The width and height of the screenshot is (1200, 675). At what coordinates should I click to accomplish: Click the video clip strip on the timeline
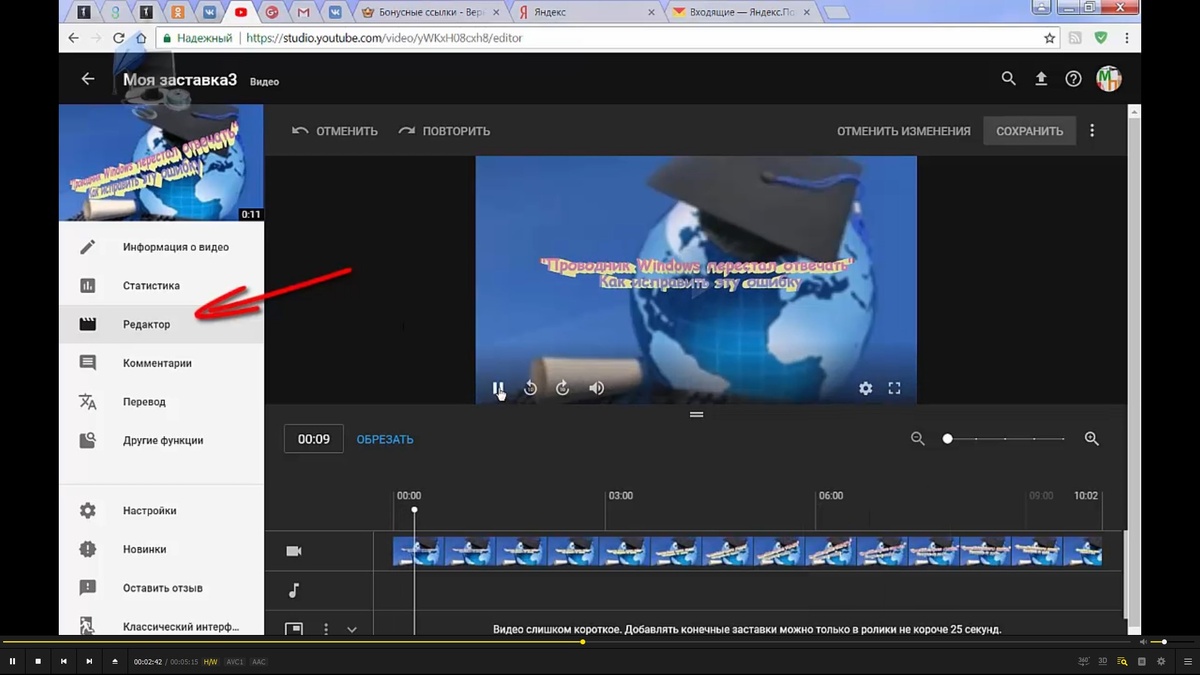(x=747, y=551)
